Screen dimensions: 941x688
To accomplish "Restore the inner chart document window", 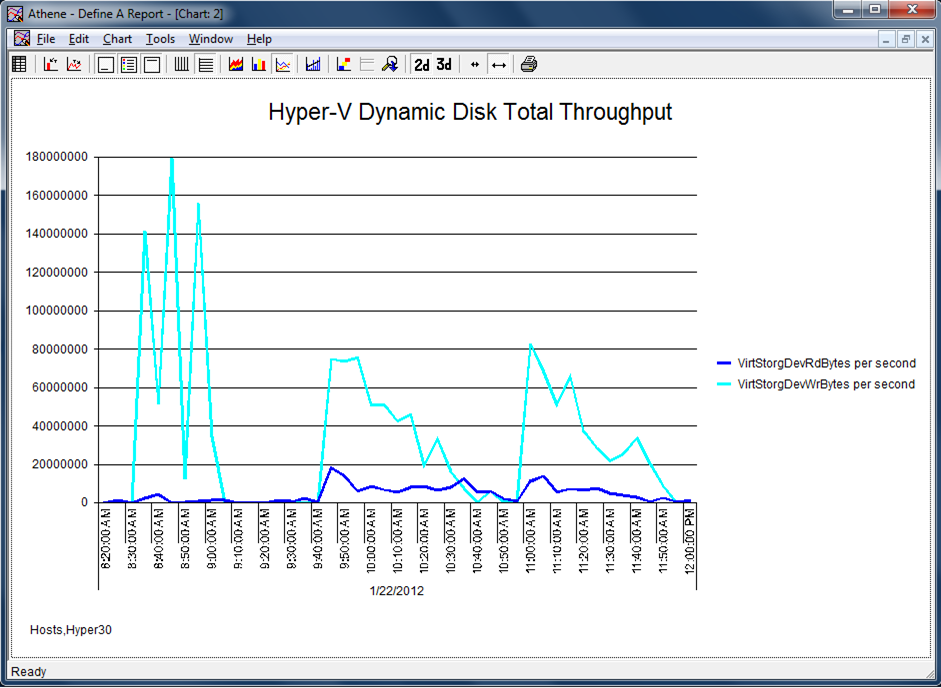I will pos(906,40).
